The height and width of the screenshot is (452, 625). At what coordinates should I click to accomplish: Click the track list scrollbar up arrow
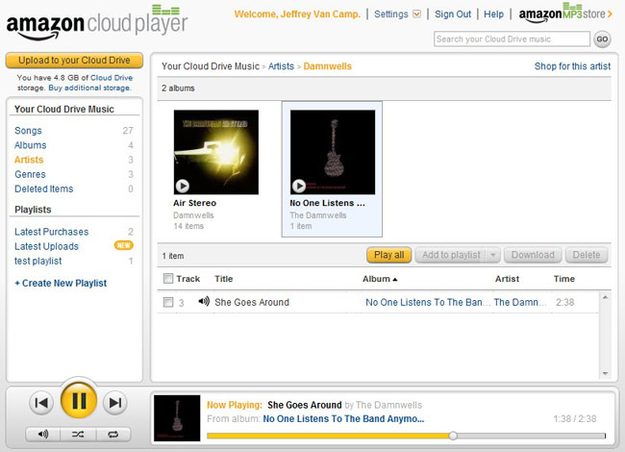(x=605, y=297)
